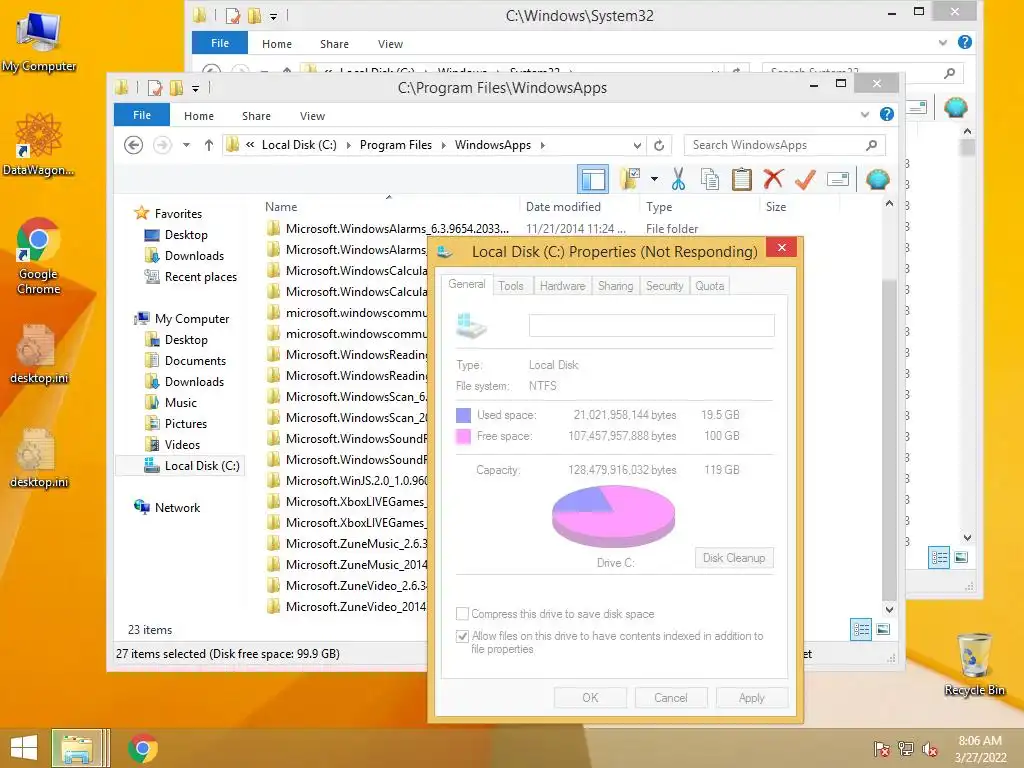
Task: Open Windows Start button
Action: point(24,748)
